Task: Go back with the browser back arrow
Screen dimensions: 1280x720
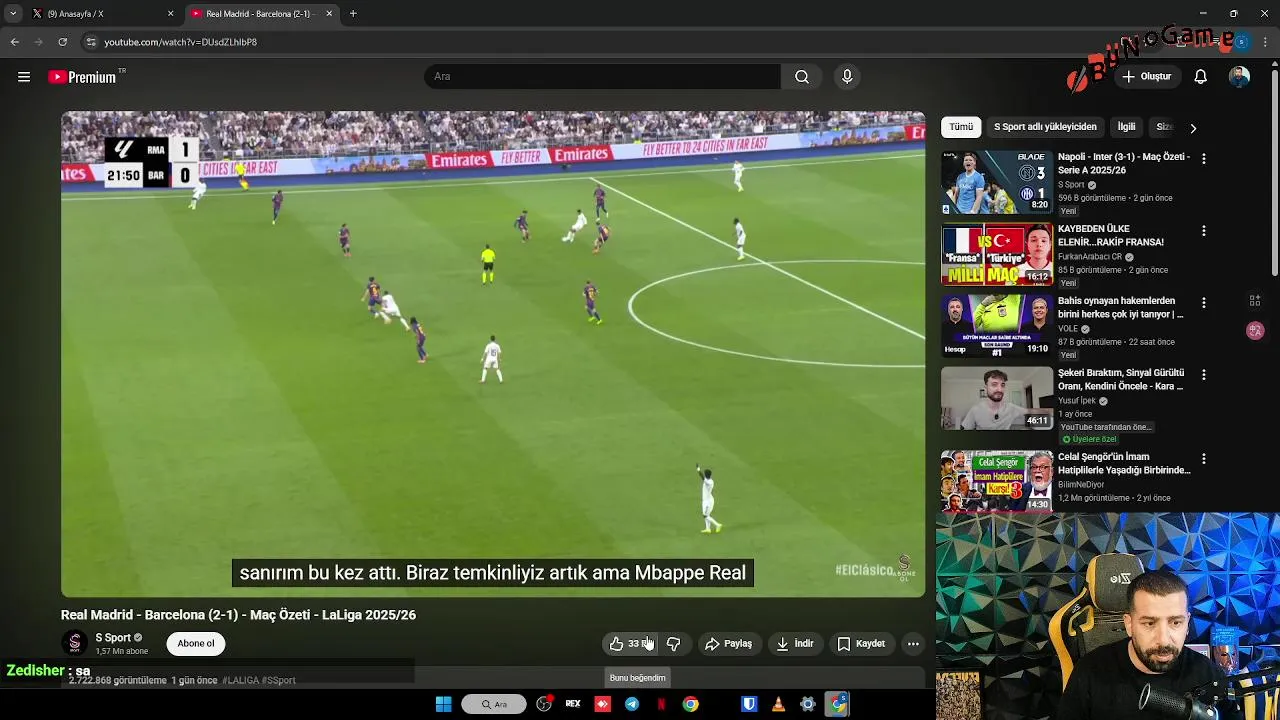Action: [14, 42]
